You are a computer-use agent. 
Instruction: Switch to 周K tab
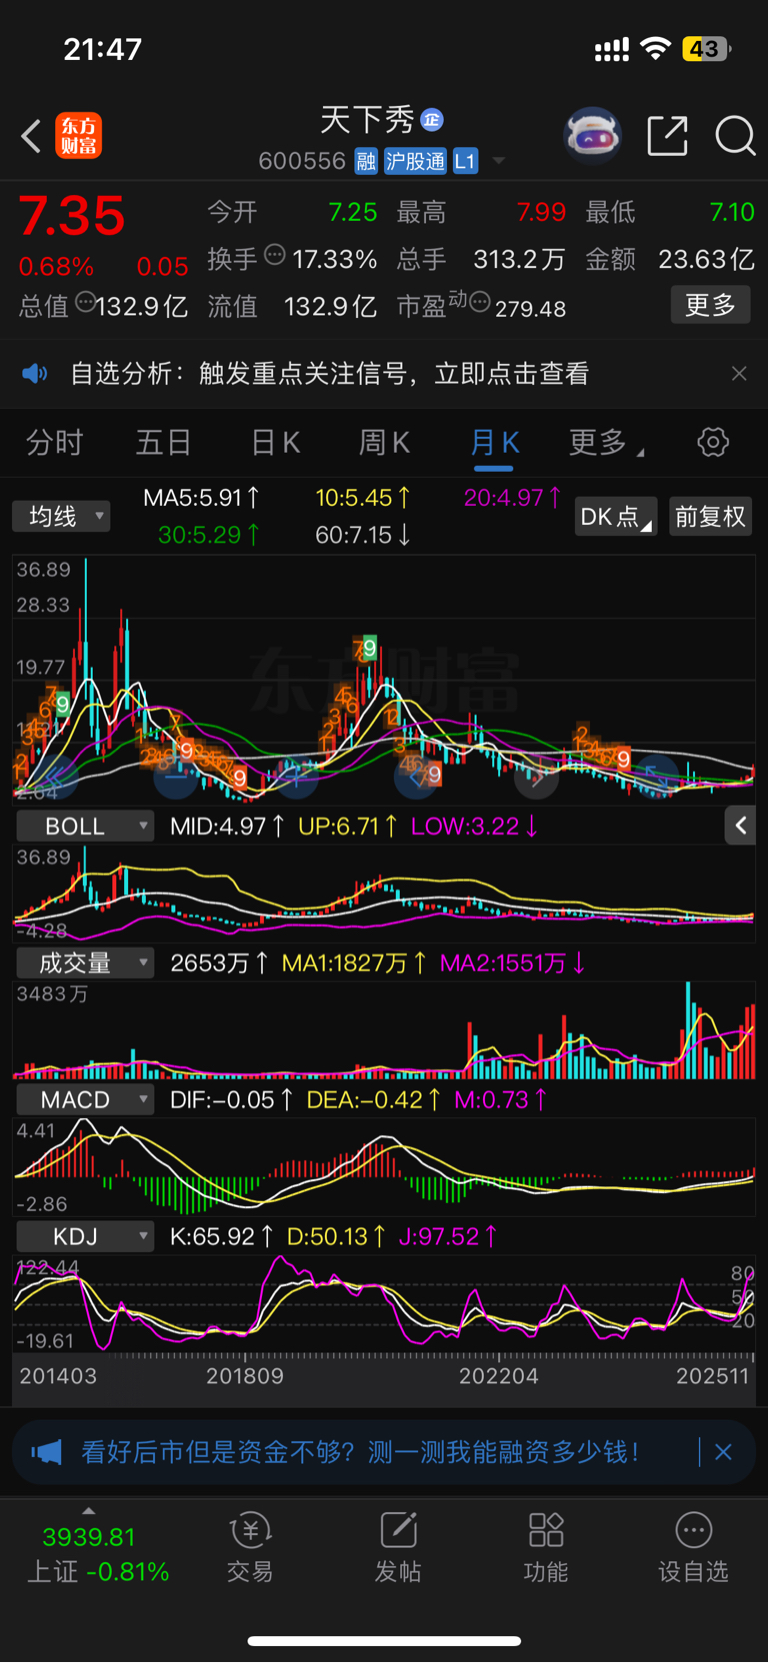pos(384,442)
